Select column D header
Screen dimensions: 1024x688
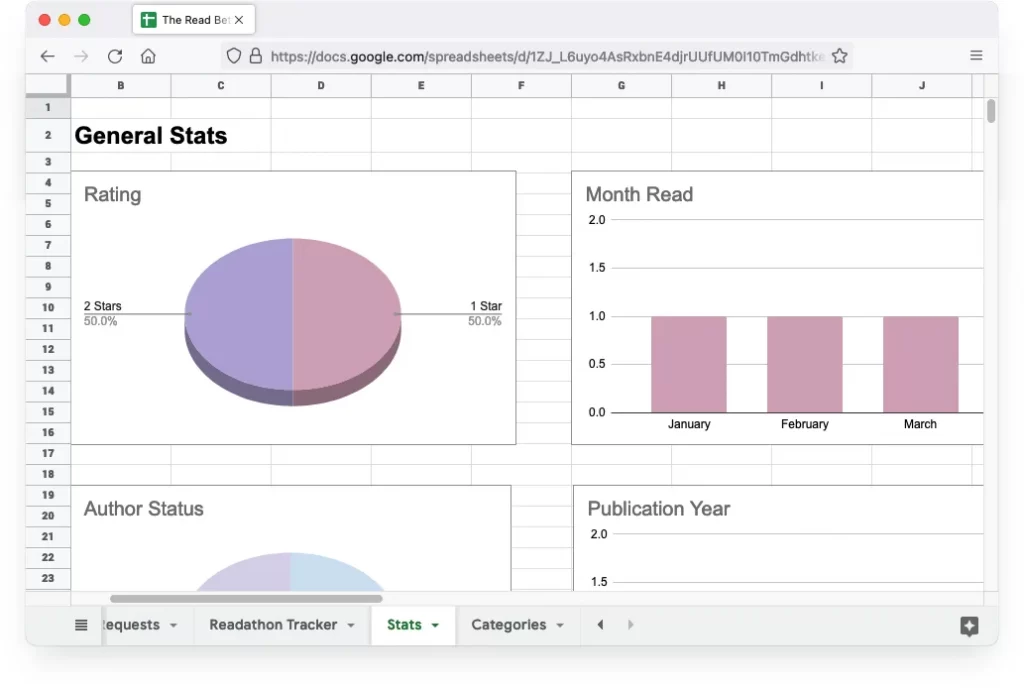tap(321, 86)
